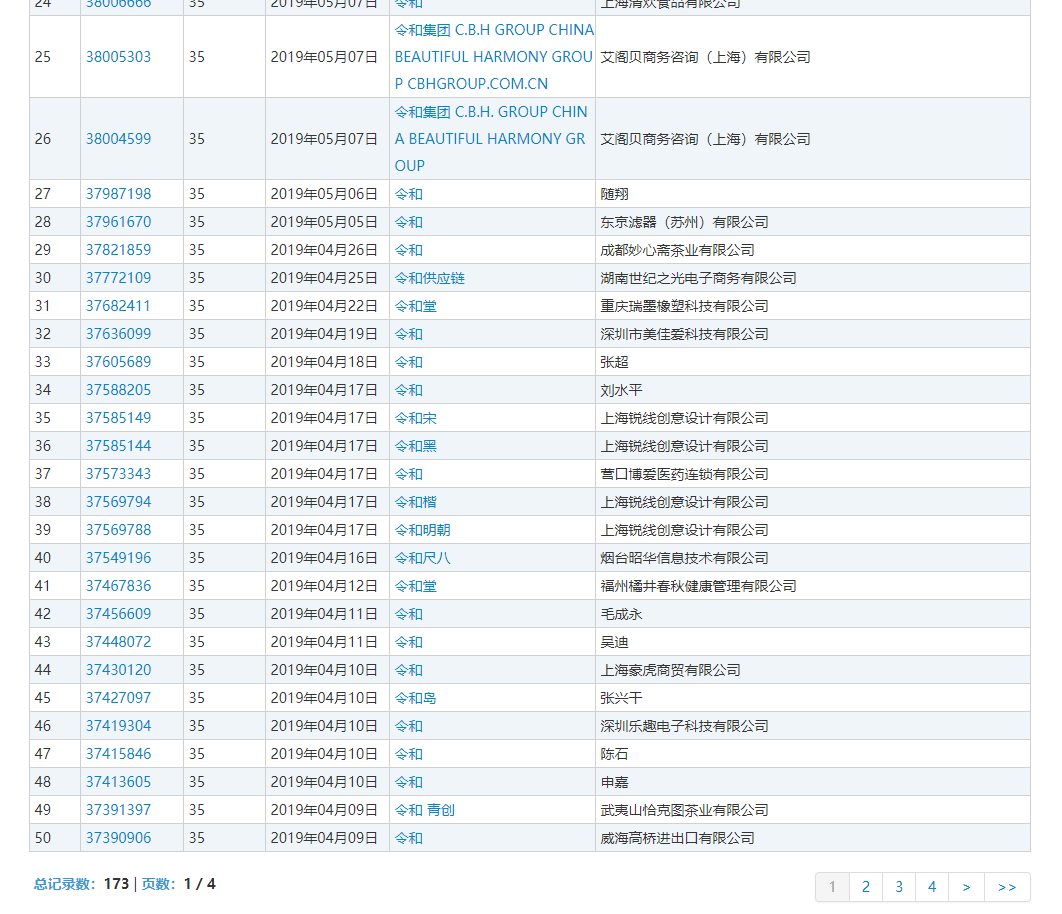Select current page 1 pagination button
This screenshot has height=914, width=1062.
(833, 887)
